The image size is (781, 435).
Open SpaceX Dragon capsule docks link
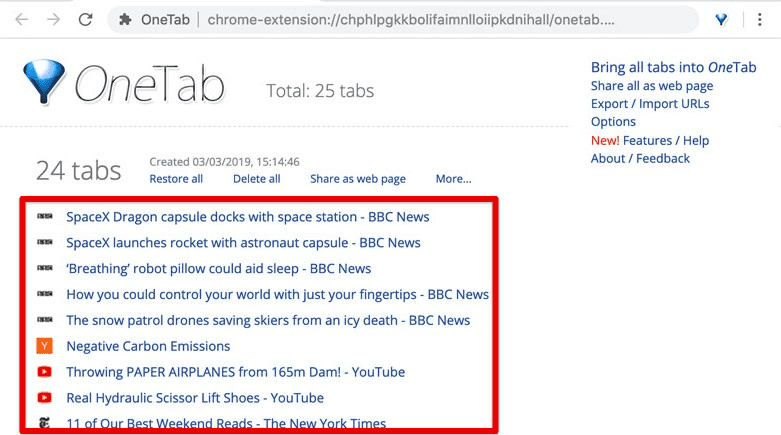[248, 217]
